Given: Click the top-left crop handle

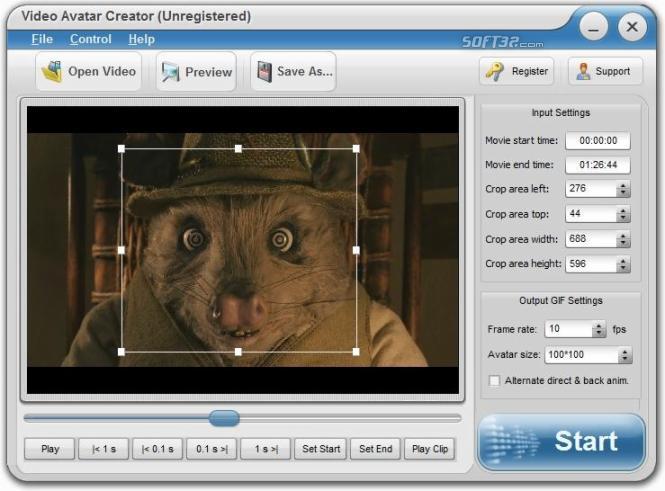Looking at the screenshot, I should [121, 148].
